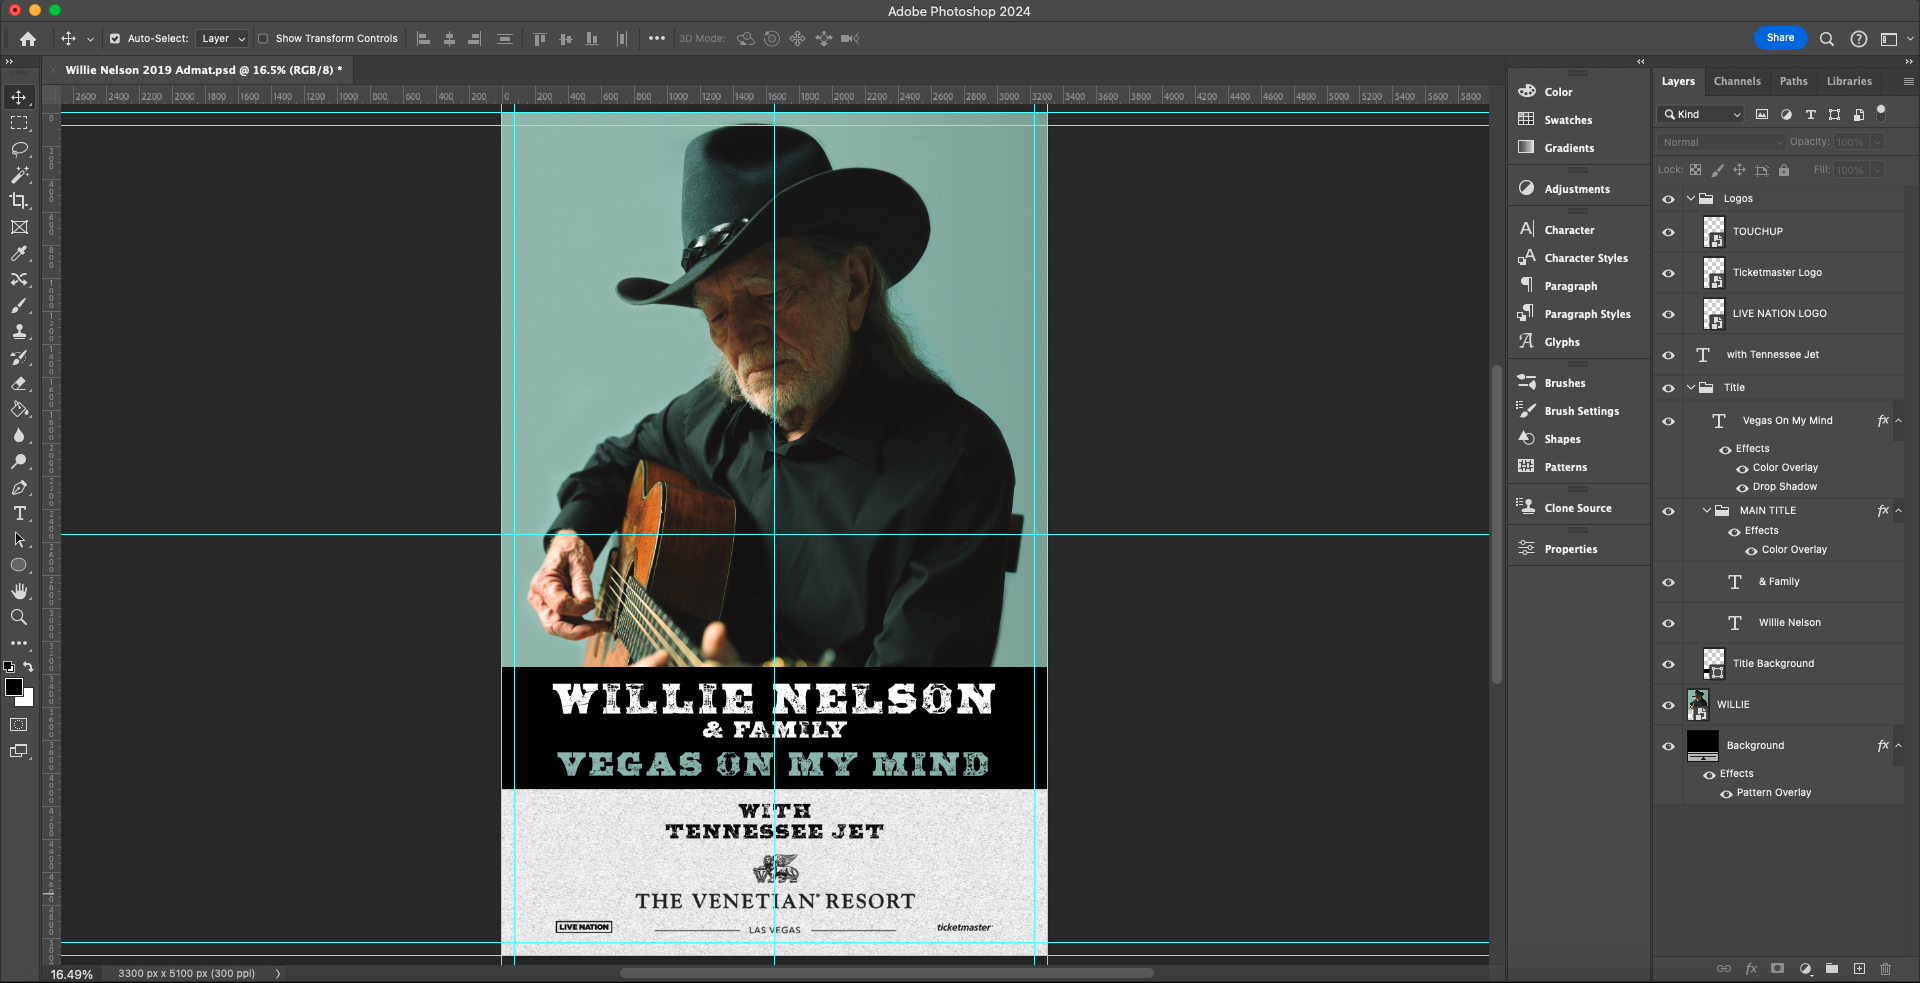Collapse the Title group
This screenshot has height=983, width=1920.
pos(1691,388)
